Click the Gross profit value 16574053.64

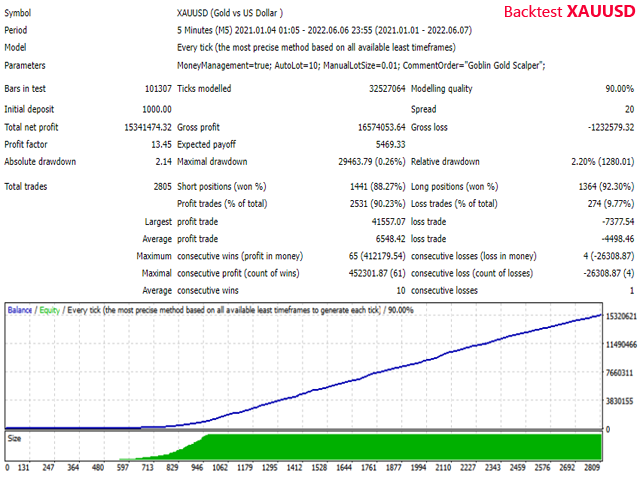(x=382, y=127)
